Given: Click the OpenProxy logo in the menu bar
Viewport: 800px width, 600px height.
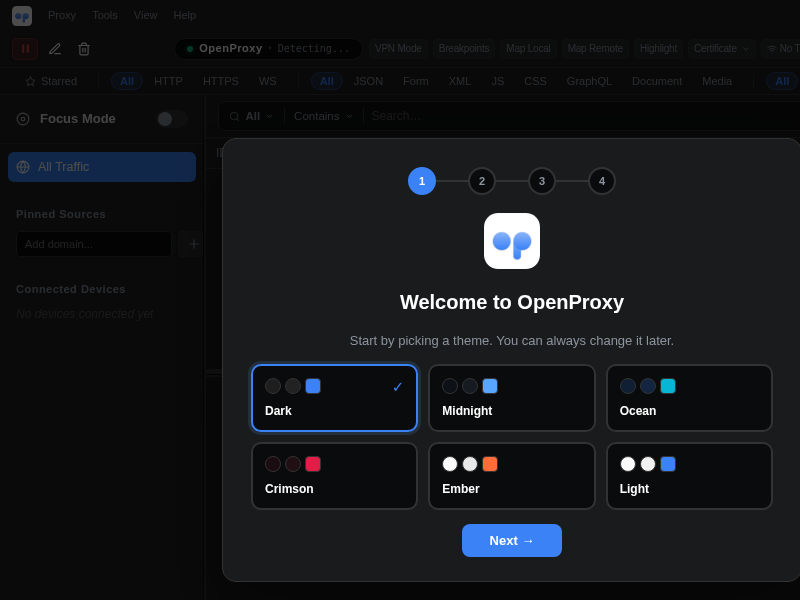Looking at the screenshot, I should point(22,16).
